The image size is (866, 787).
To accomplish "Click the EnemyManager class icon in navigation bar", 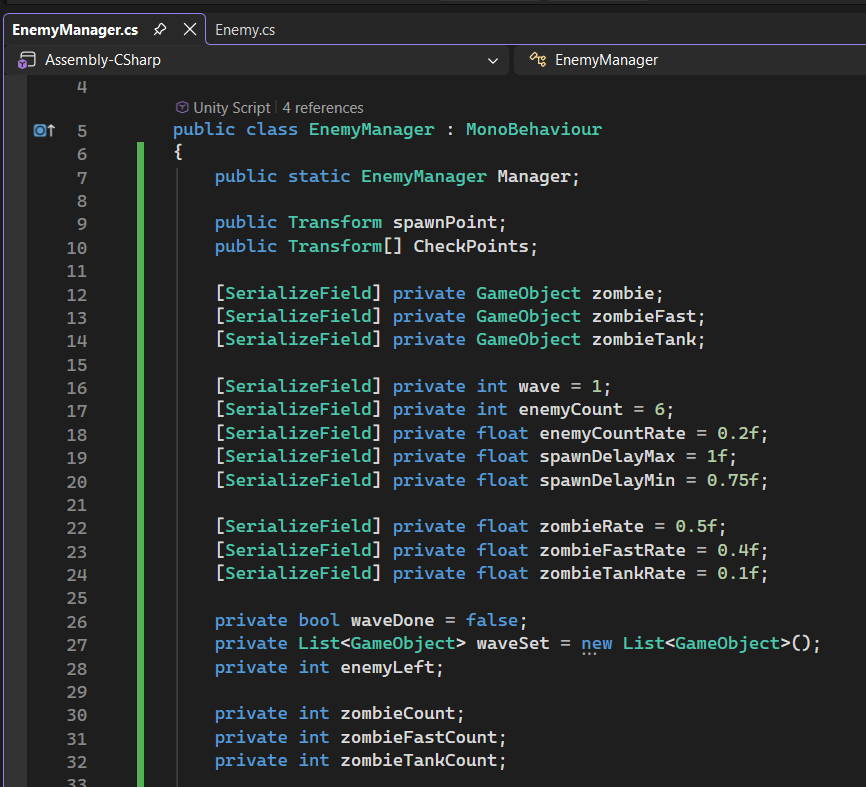I will tap(537, 60).
